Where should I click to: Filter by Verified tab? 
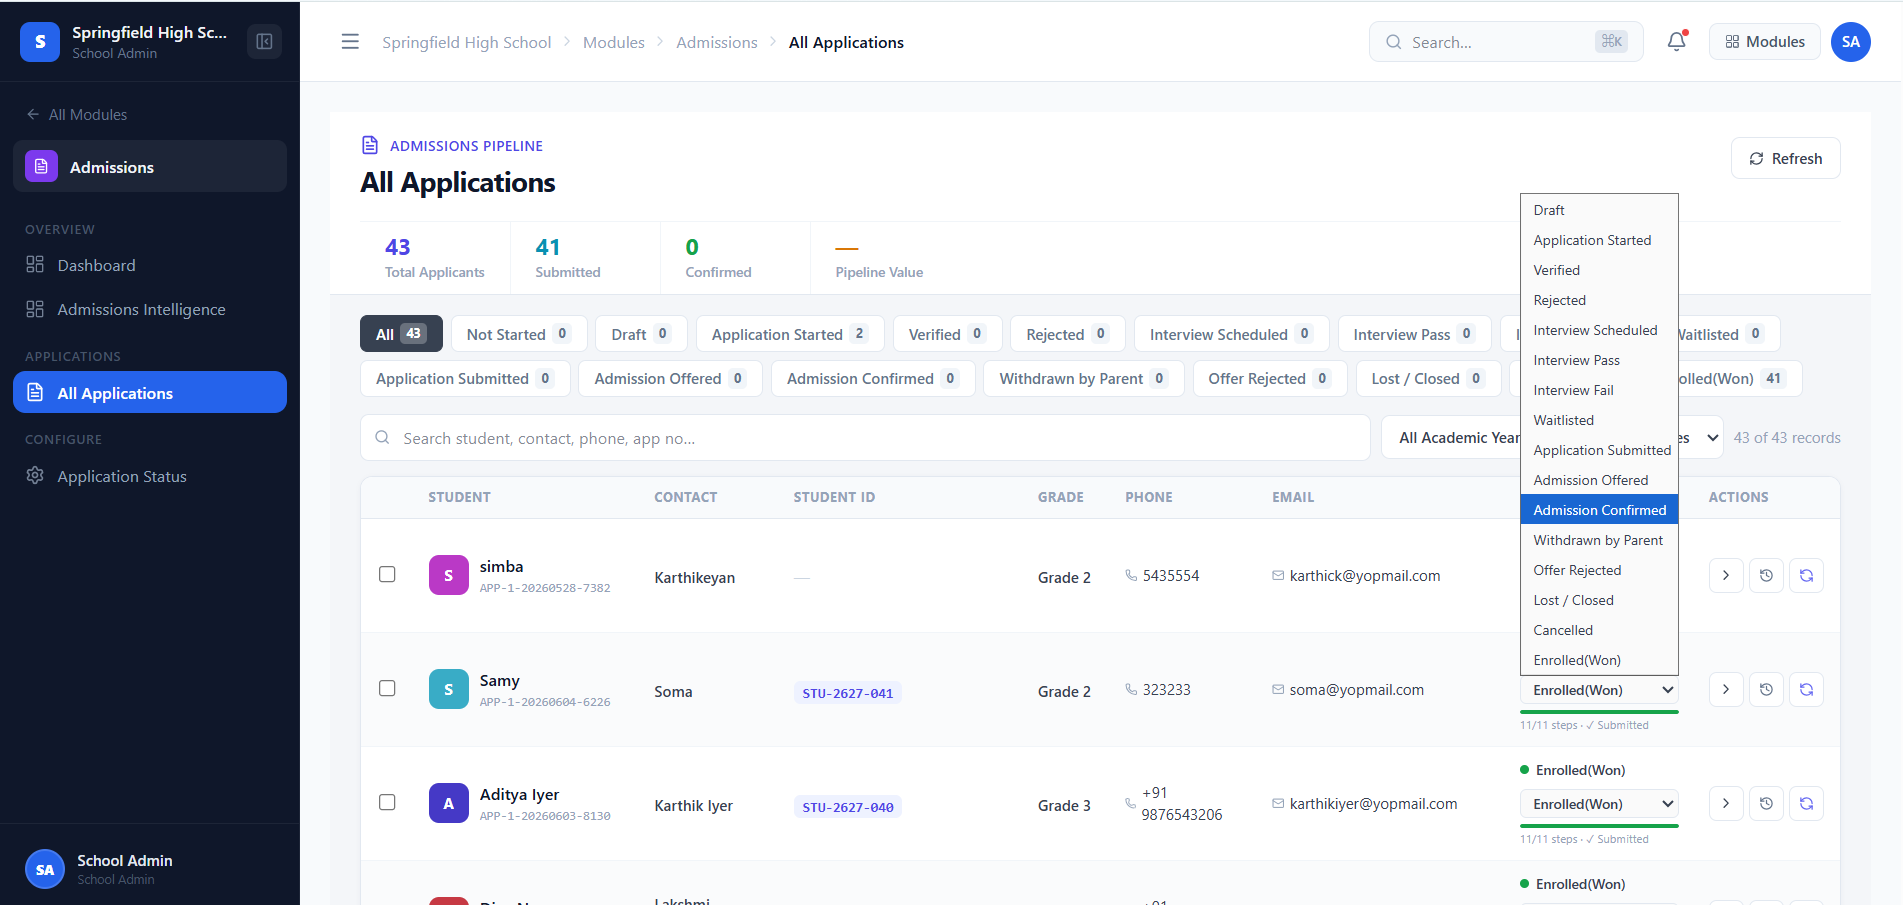pyautogui.click(x=947, y=334)
